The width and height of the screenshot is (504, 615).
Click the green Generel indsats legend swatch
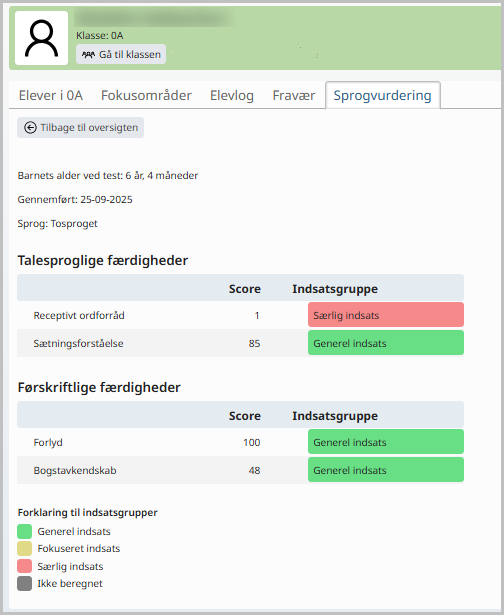coord(24,531)
